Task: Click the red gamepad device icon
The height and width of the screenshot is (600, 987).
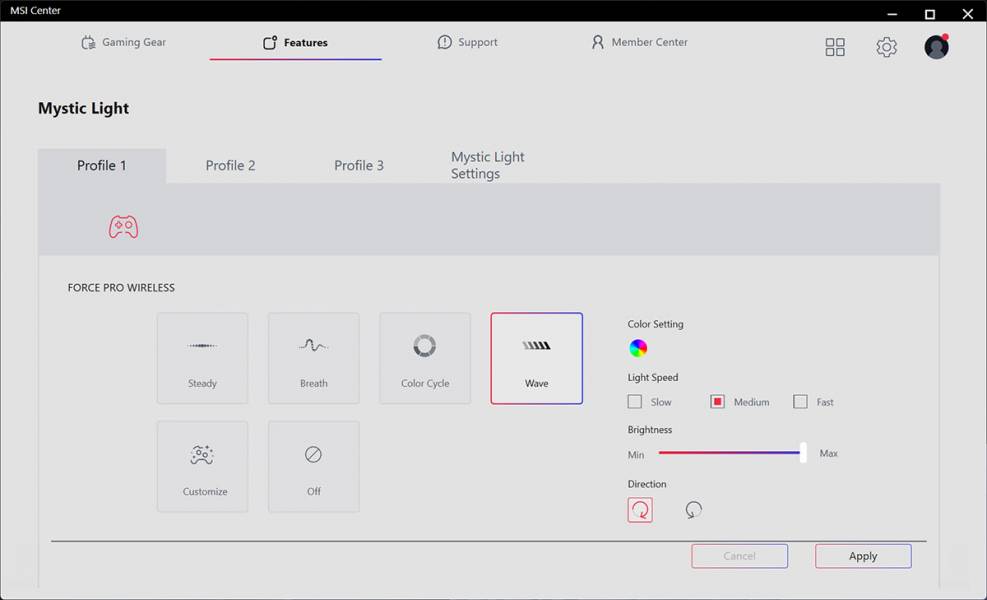Action: click(123, 227)
